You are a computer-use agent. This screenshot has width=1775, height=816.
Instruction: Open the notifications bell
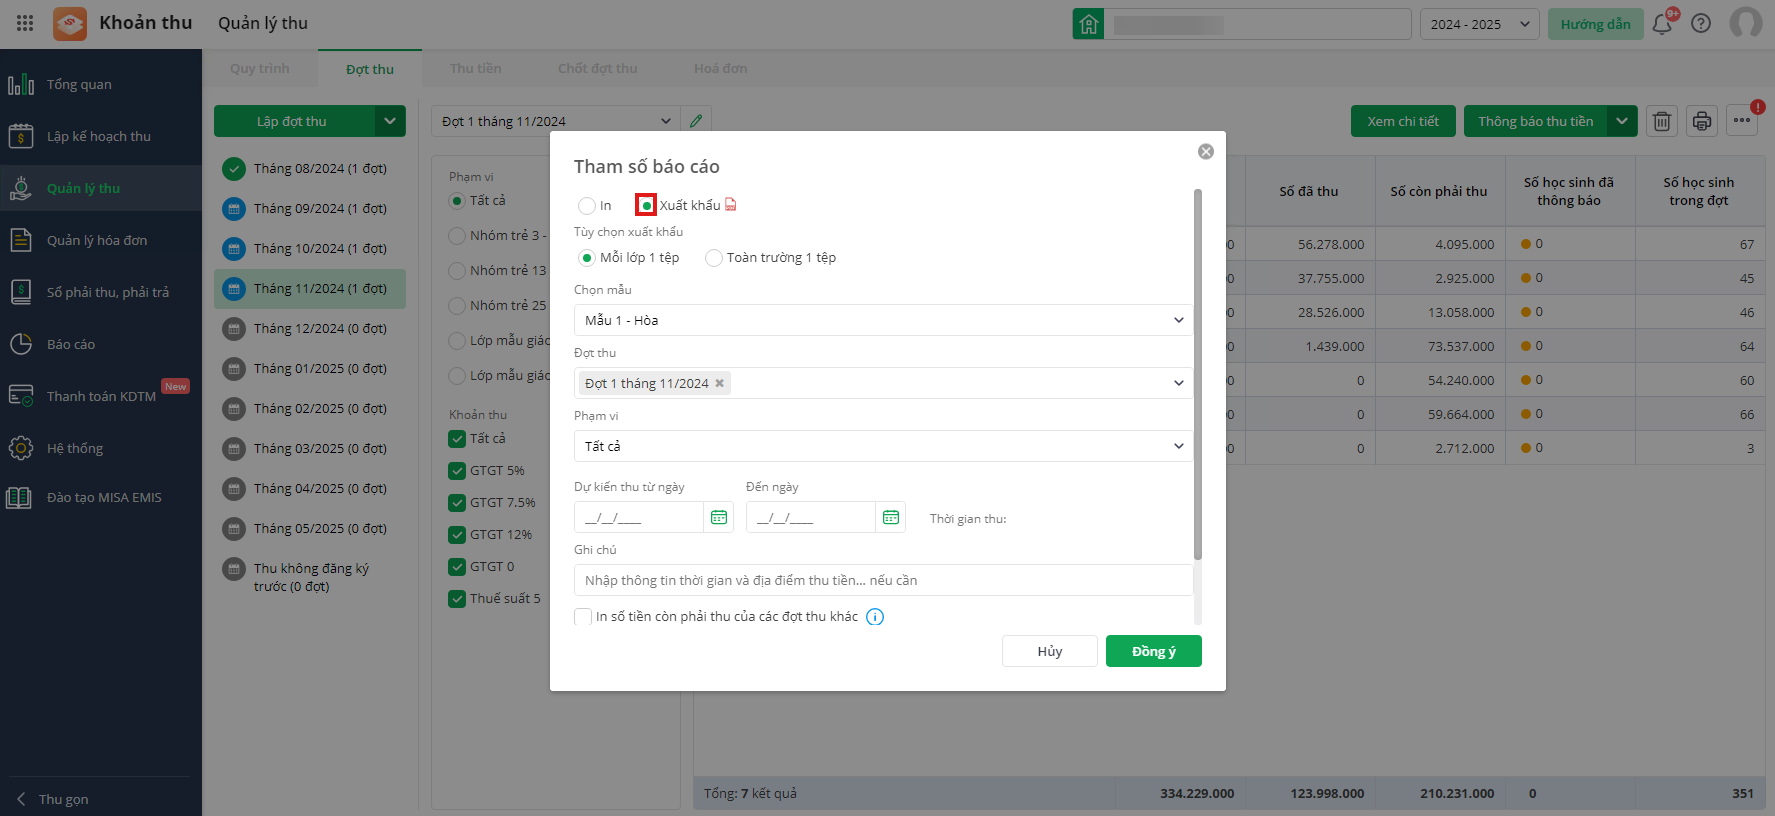click(1662, 24)
